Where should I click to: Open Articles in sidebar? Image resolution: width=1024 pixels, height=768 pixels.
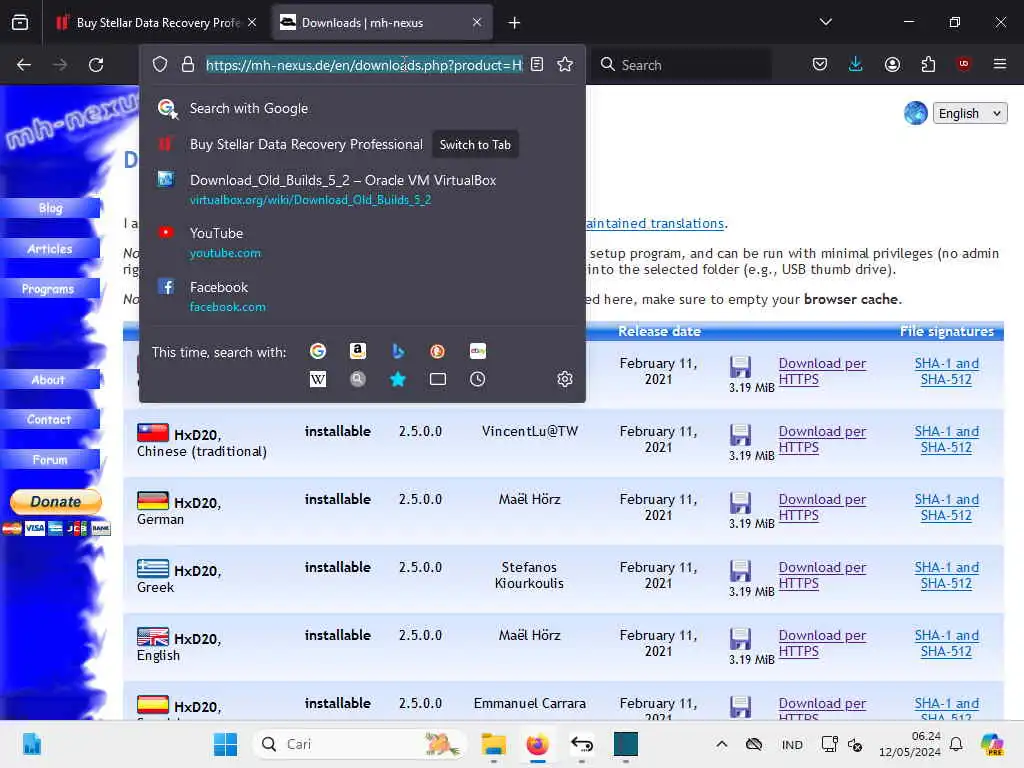pyautogui.click(x=50, y=249)
